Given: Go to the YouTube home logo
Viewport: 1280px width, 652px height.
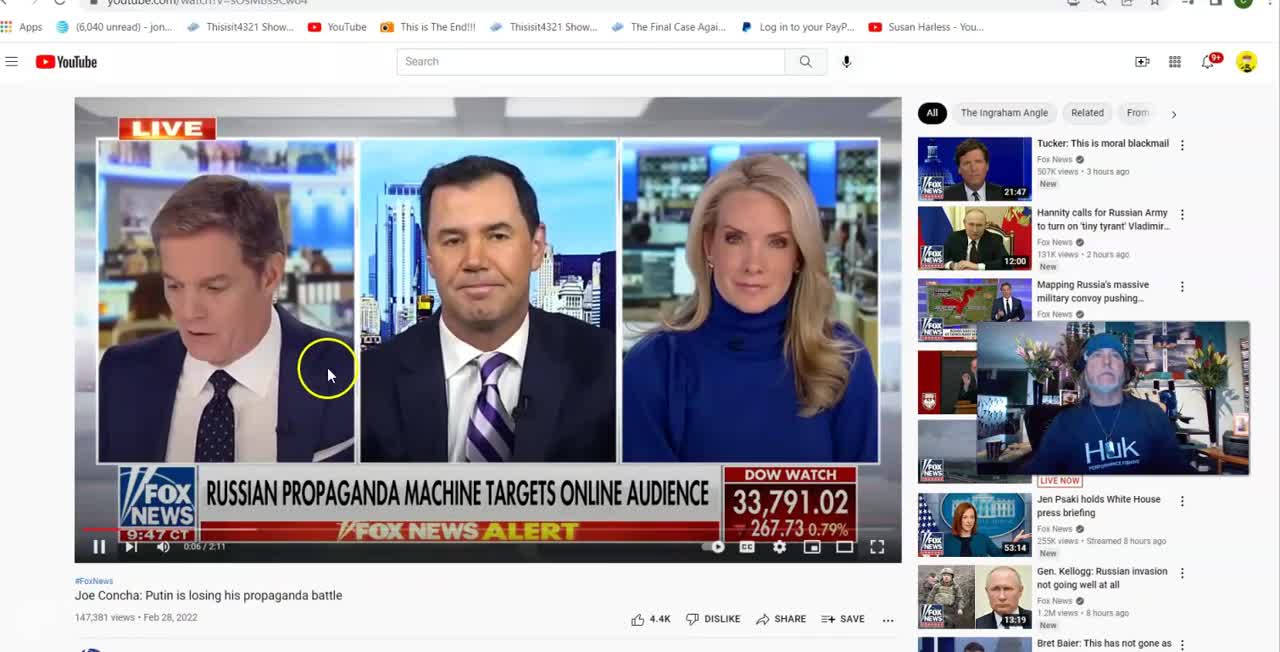Looking at the screenshot, I should tap(66, 62).
